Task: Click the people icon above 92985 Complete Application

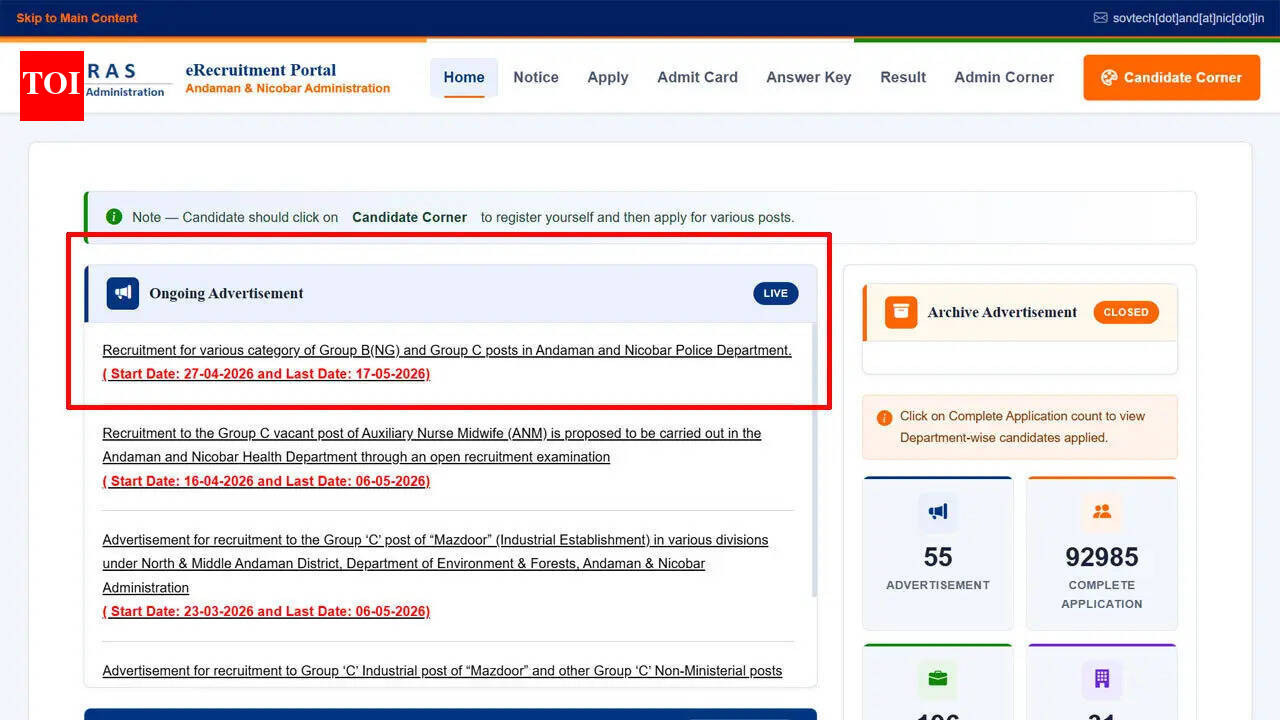Action: click(1102, 512)
